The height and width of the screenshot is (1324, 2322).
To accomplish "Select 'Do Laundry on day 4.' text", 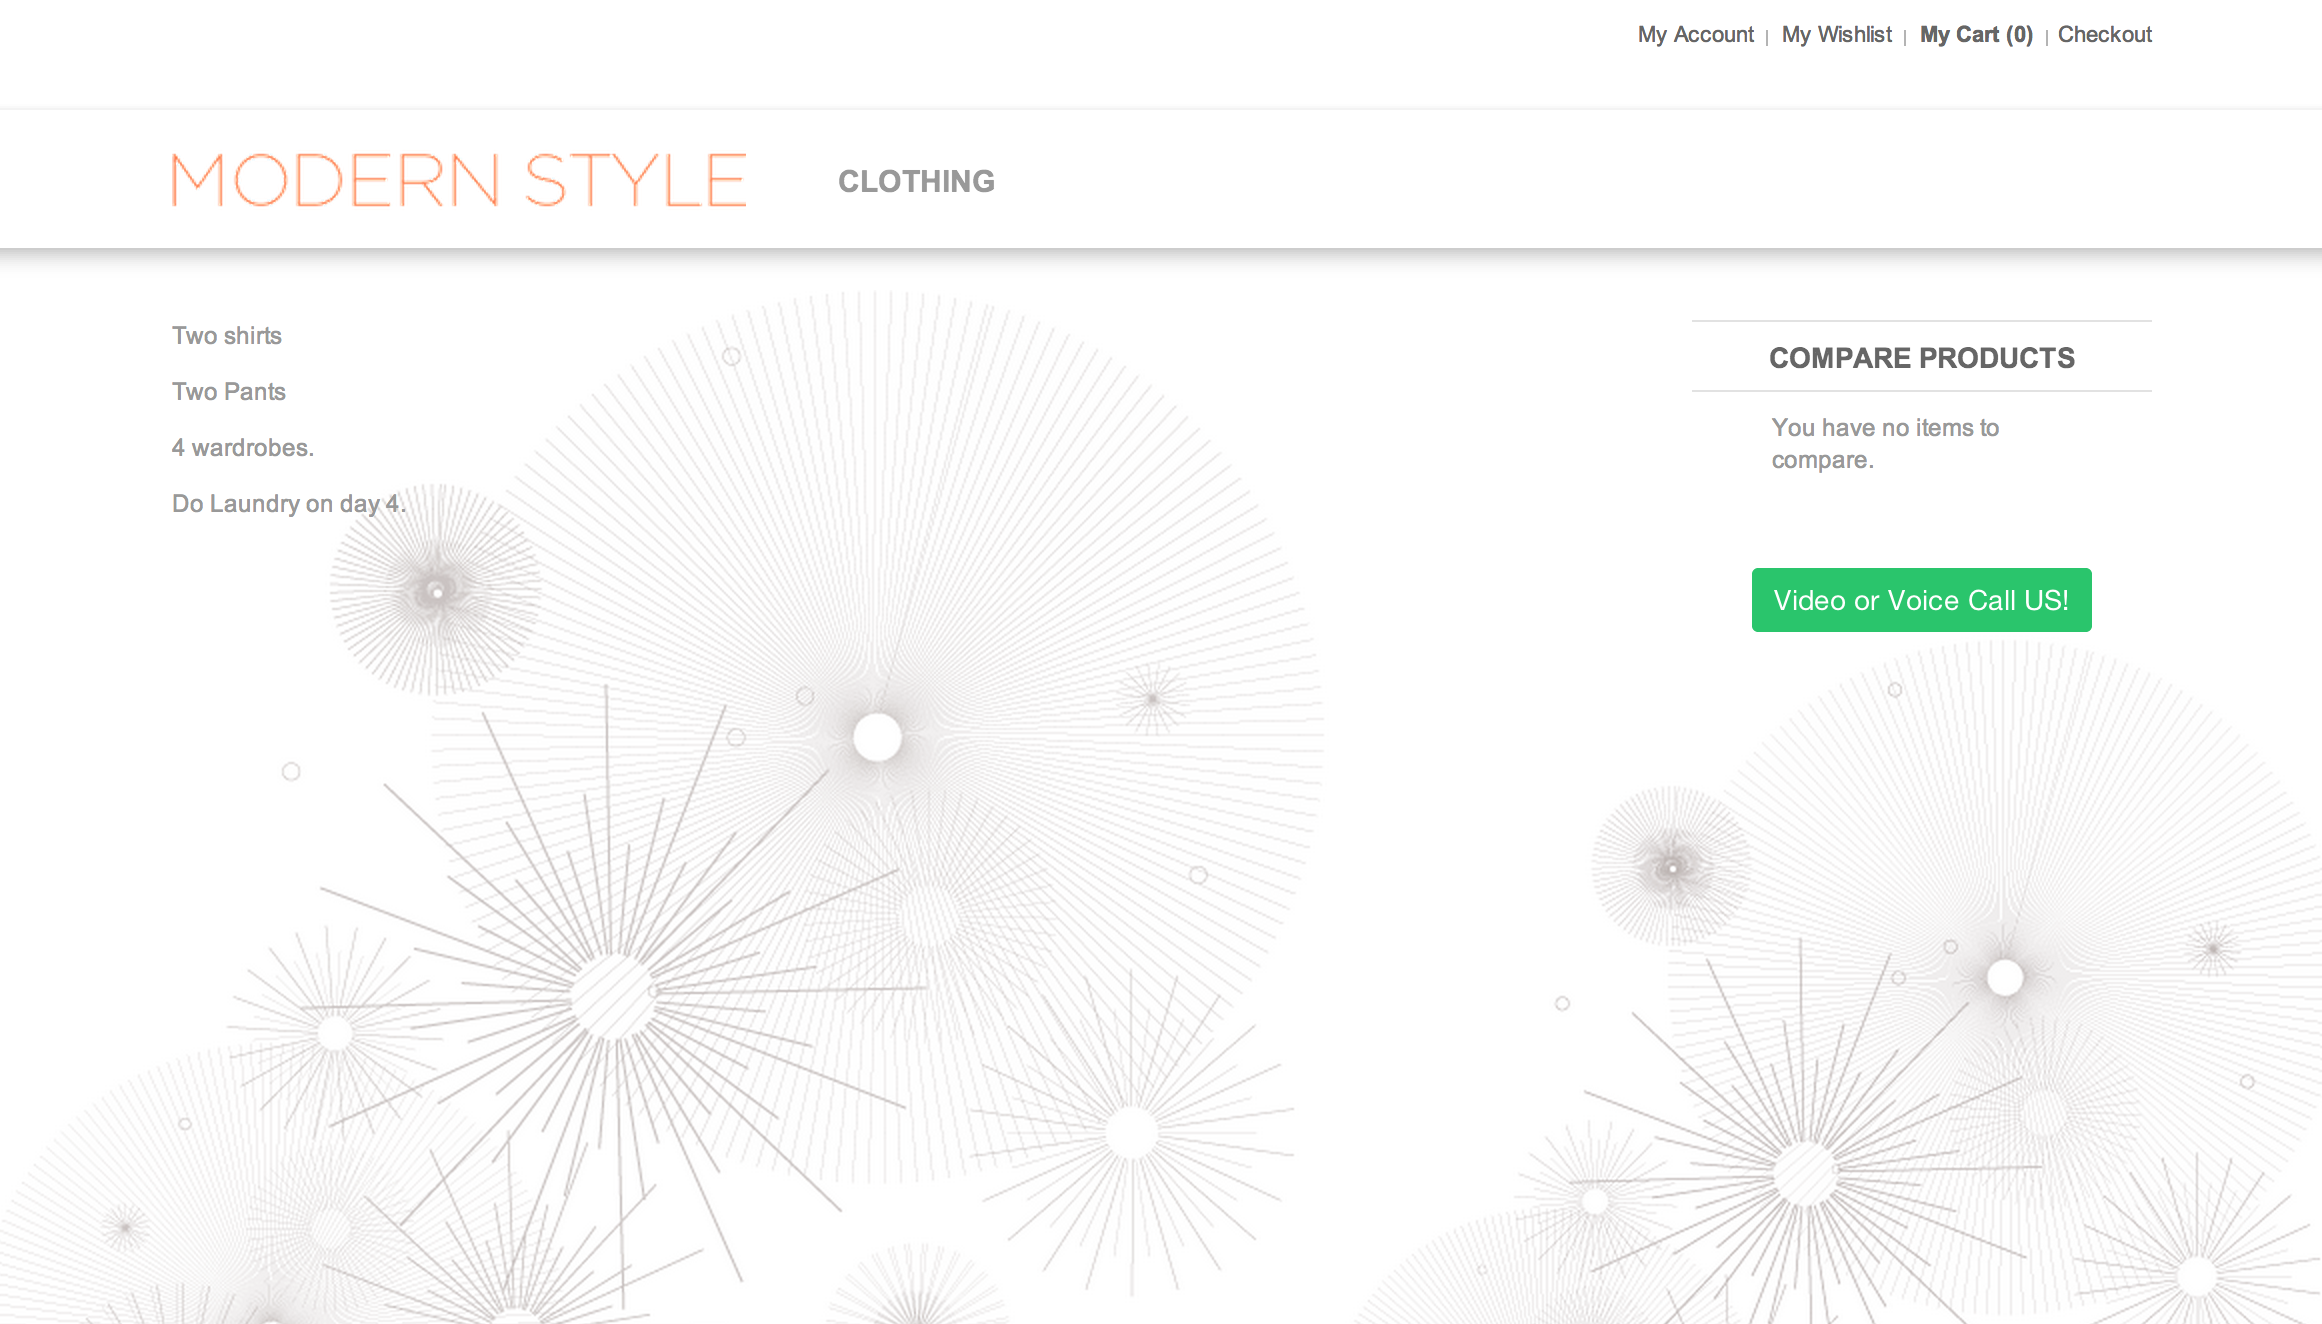I will click(x=289, y=504).
